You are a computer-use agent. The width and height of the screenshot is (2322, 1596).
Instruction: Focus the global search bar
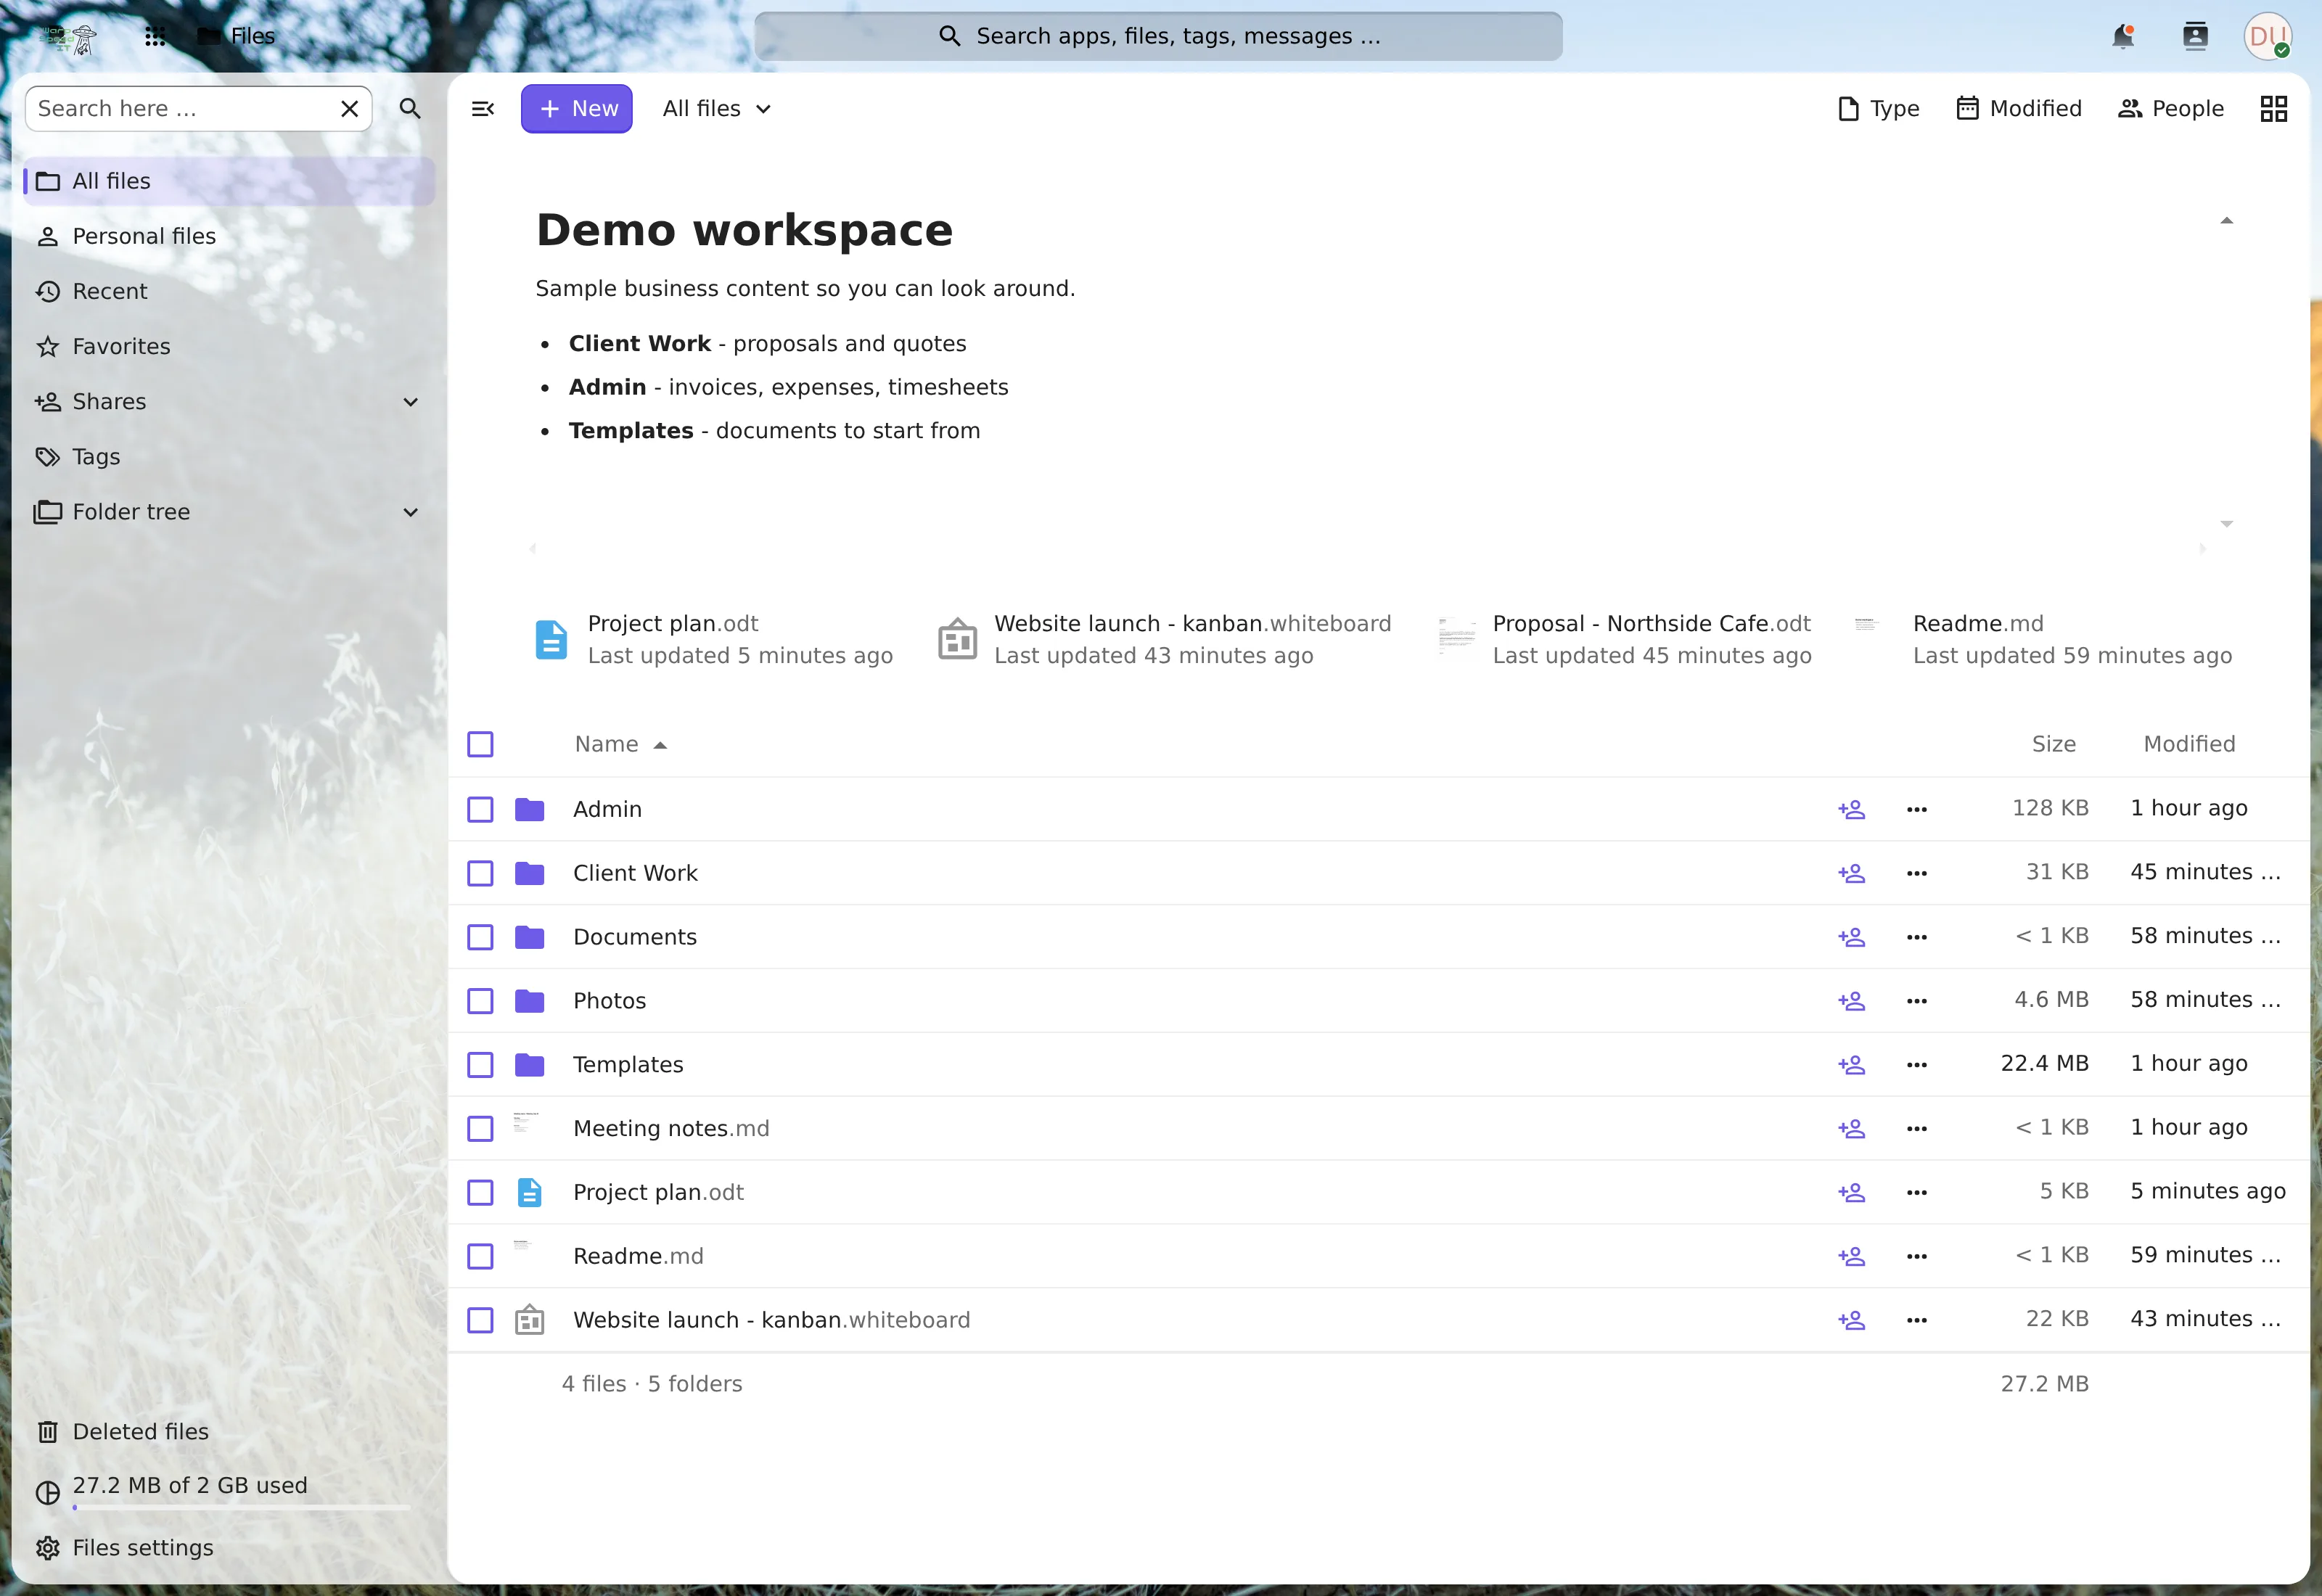(1158, 36)
